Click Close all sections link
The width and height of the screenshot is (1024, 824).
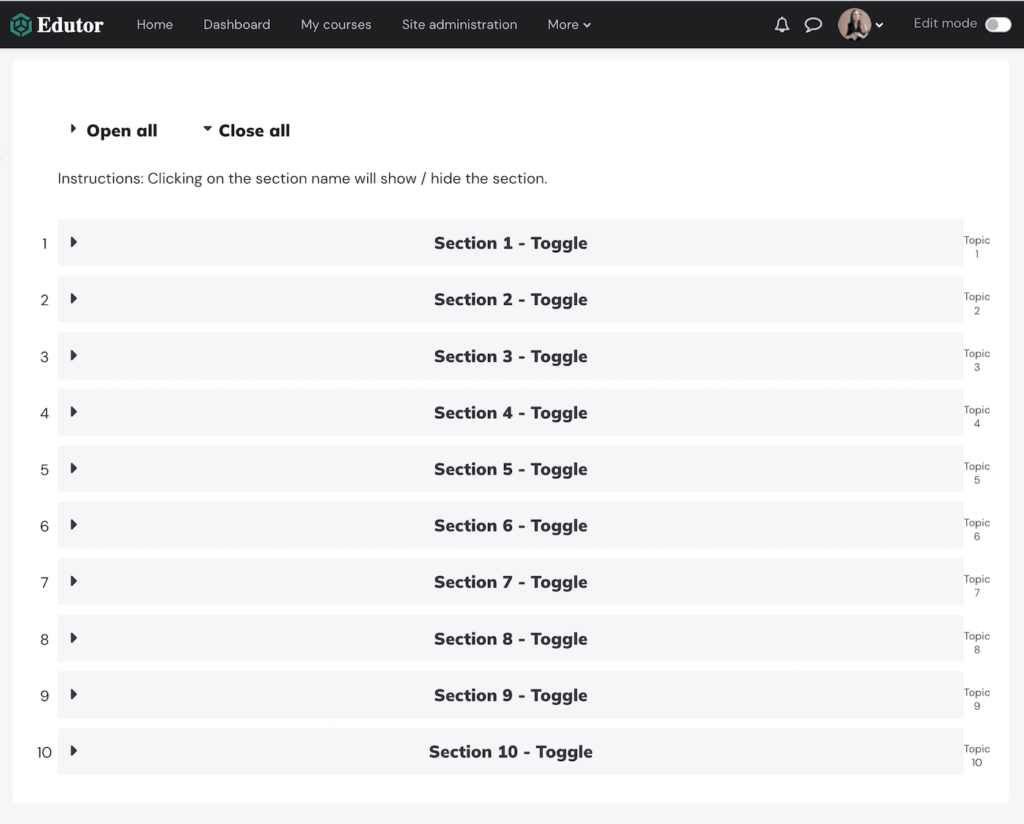click(x=254, y=131)
